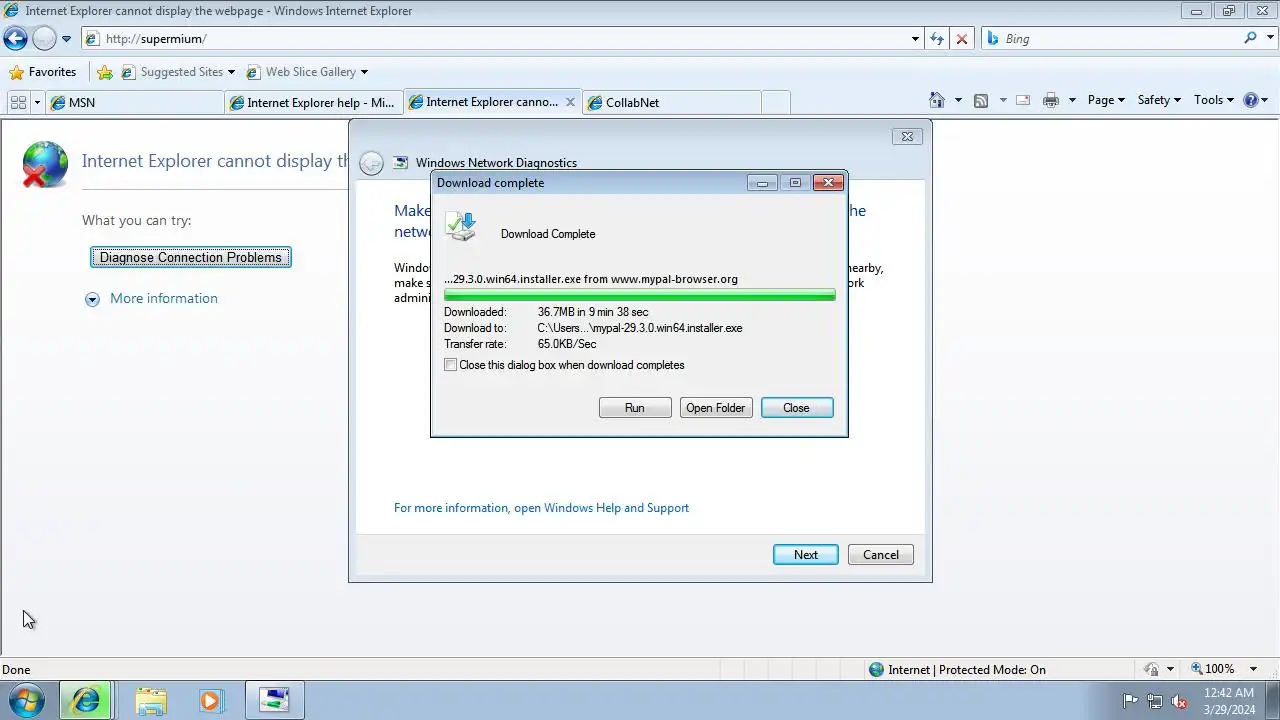Open Windows Explorer from the taskbar

coord(151,701)
